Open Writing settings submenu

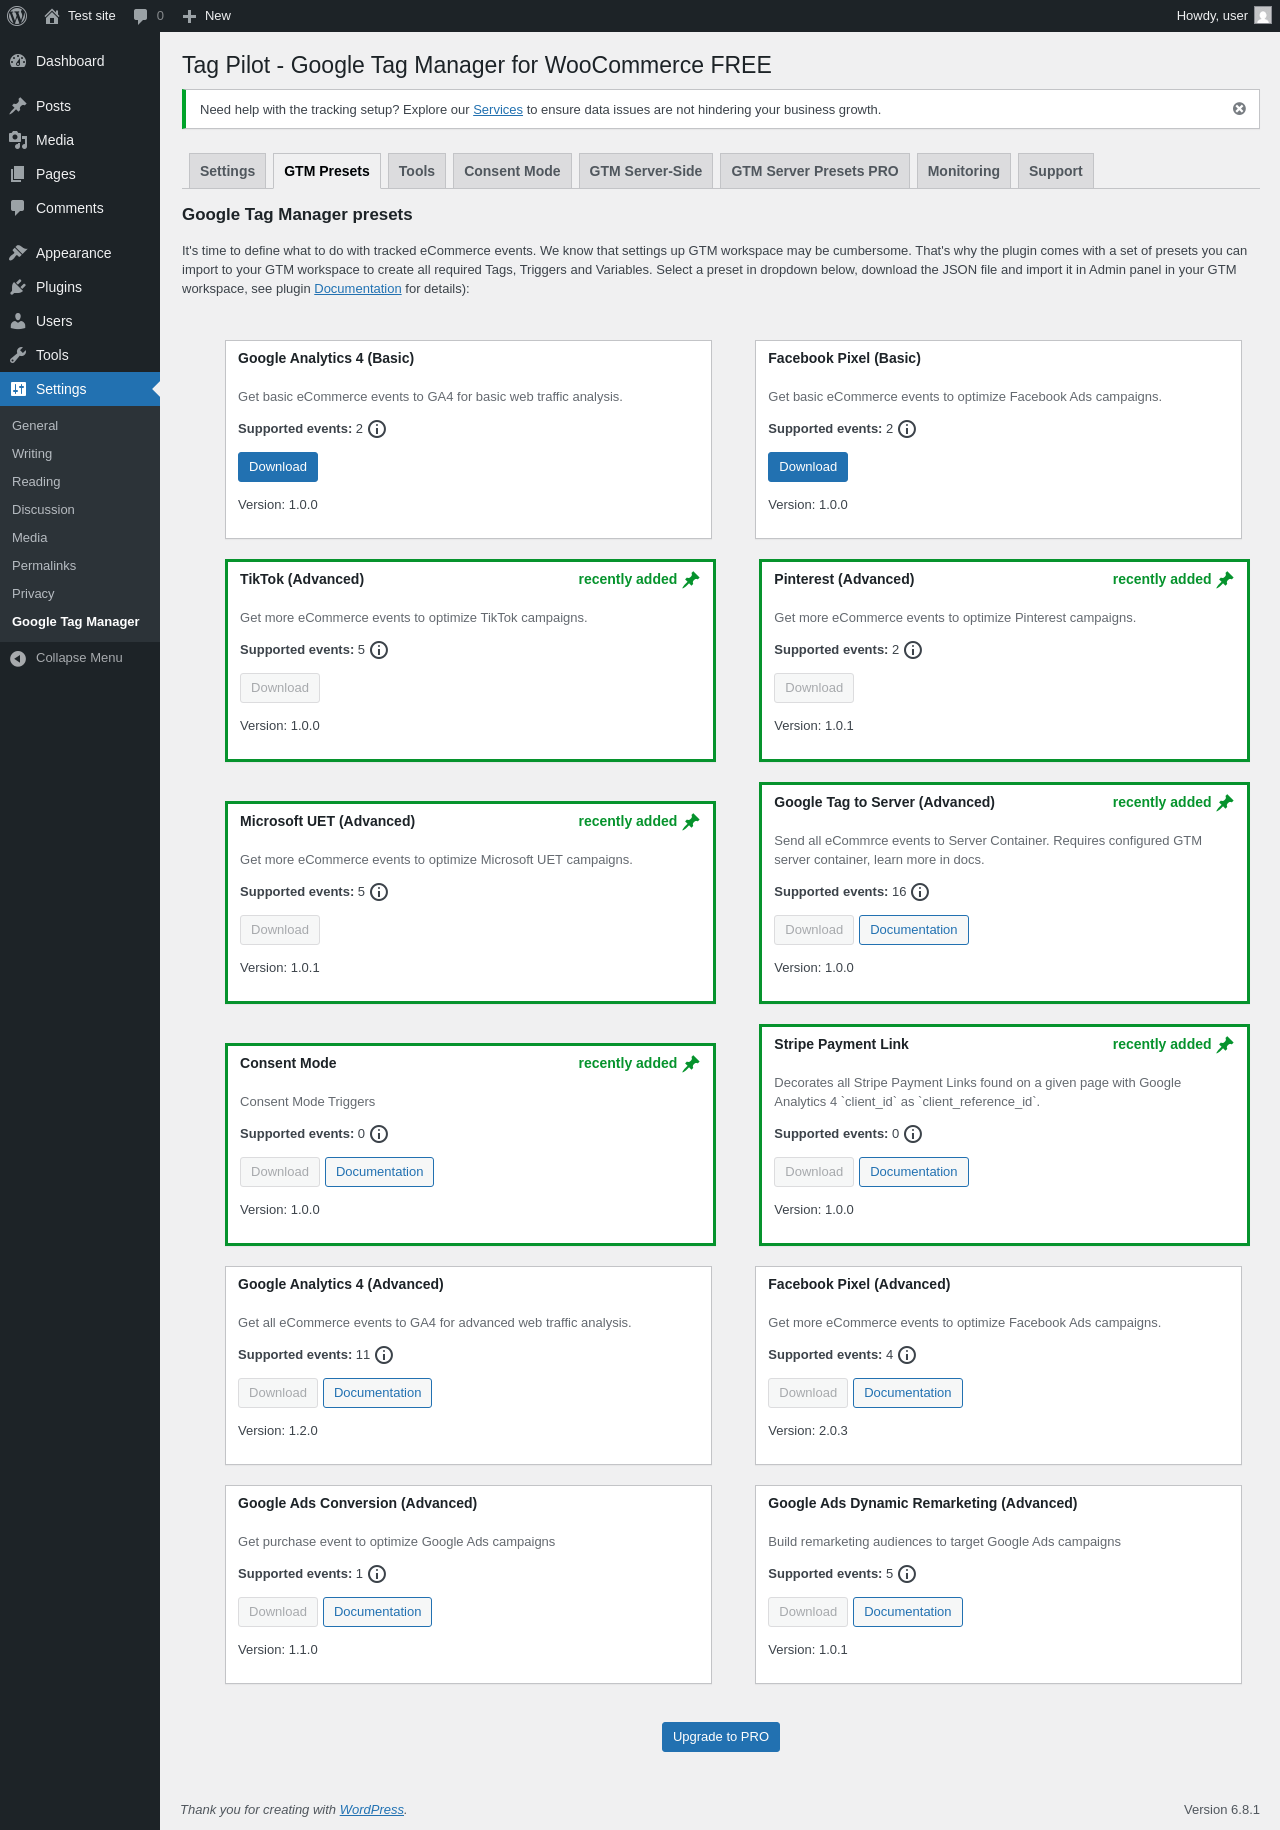pos(80,454)
